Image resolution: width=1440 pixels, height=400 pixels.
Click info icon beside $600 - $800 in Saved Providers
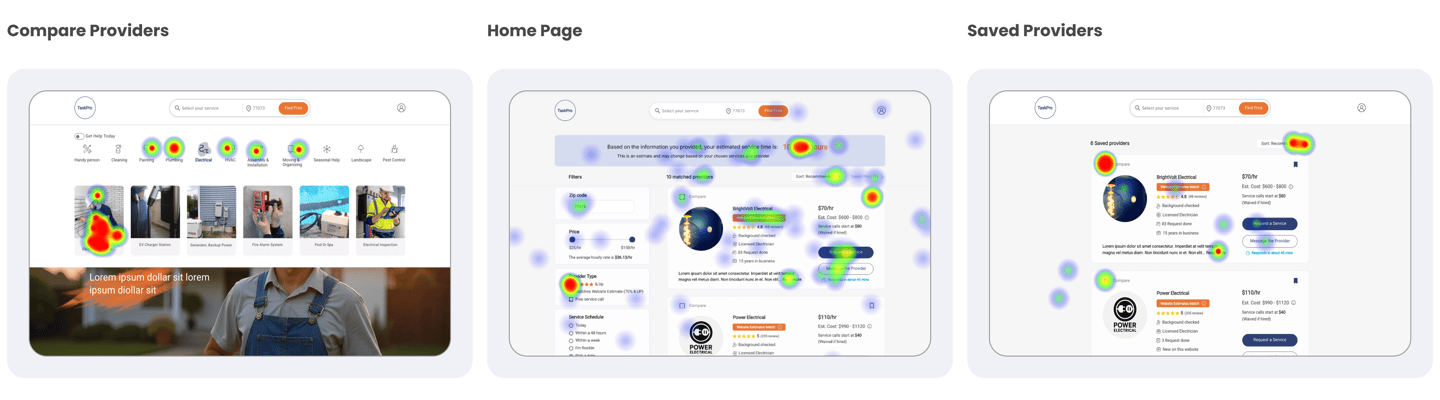coord(1291,186)
